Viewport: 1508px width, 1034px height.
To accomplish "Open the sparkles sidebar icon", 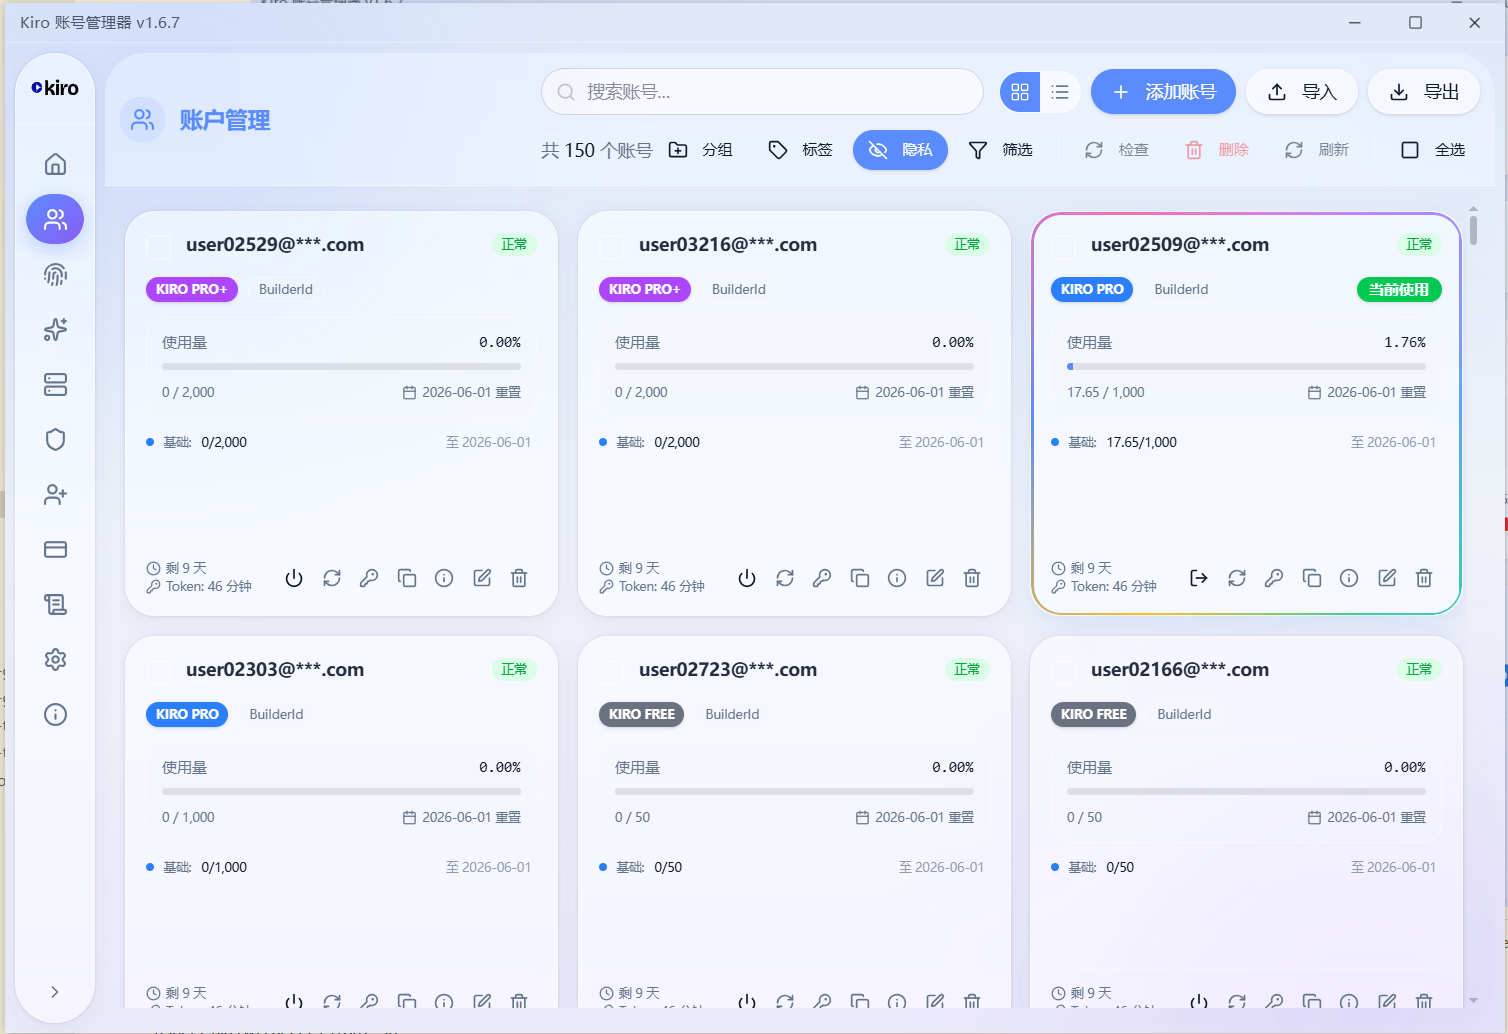I will (x=55, y=329).
